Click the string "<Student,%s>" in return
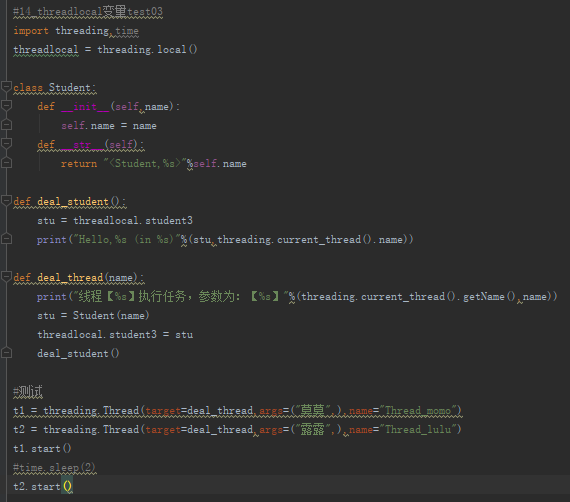570x502 pixels. [145, 164]
